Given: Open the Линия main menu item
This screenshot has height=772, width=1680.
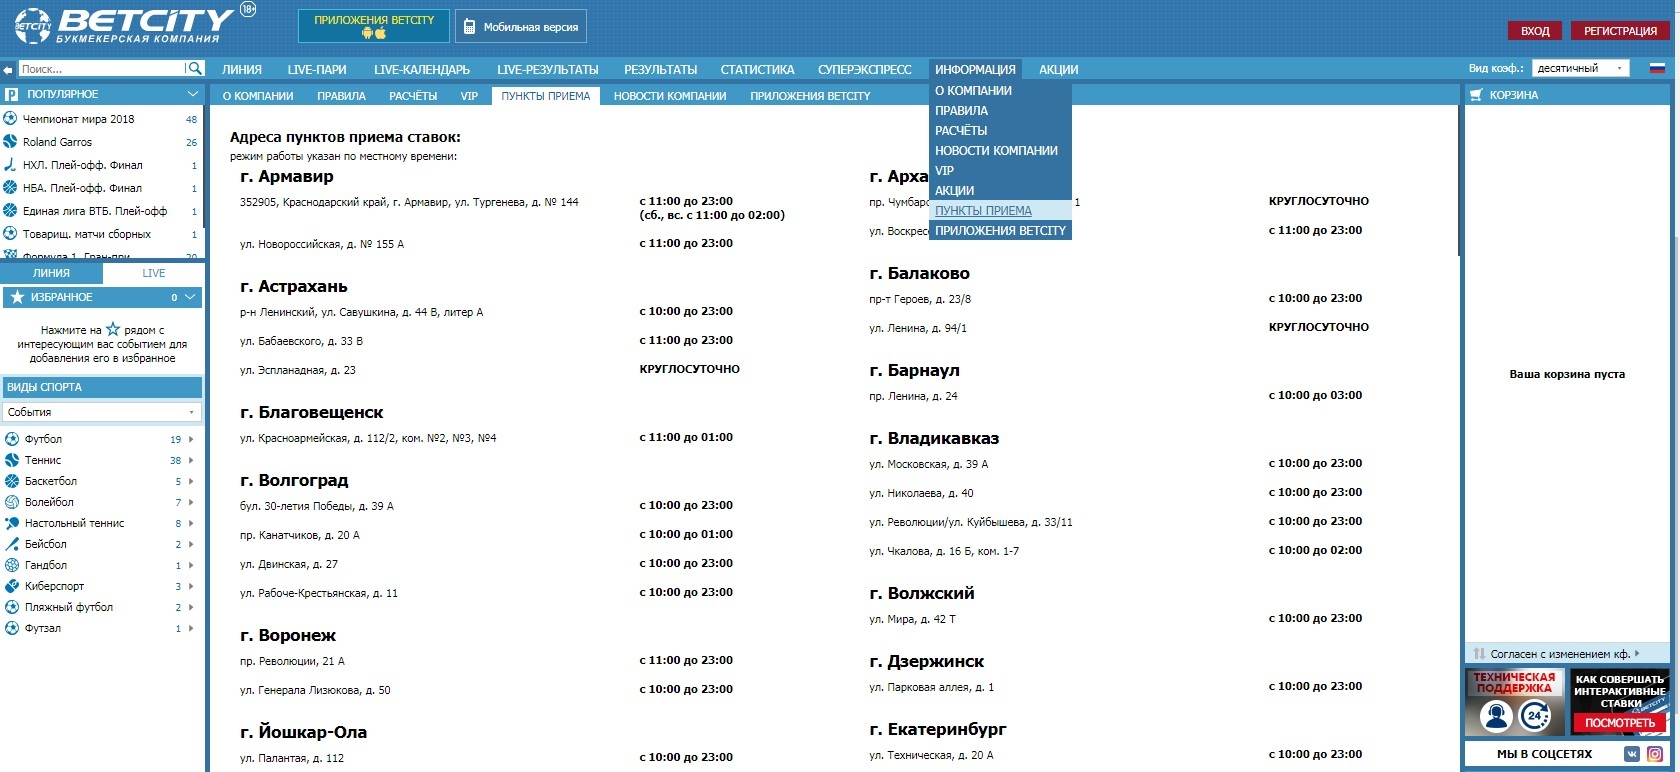Looking at the screenshot, I should pyautogui.click(x=242, y=69).
